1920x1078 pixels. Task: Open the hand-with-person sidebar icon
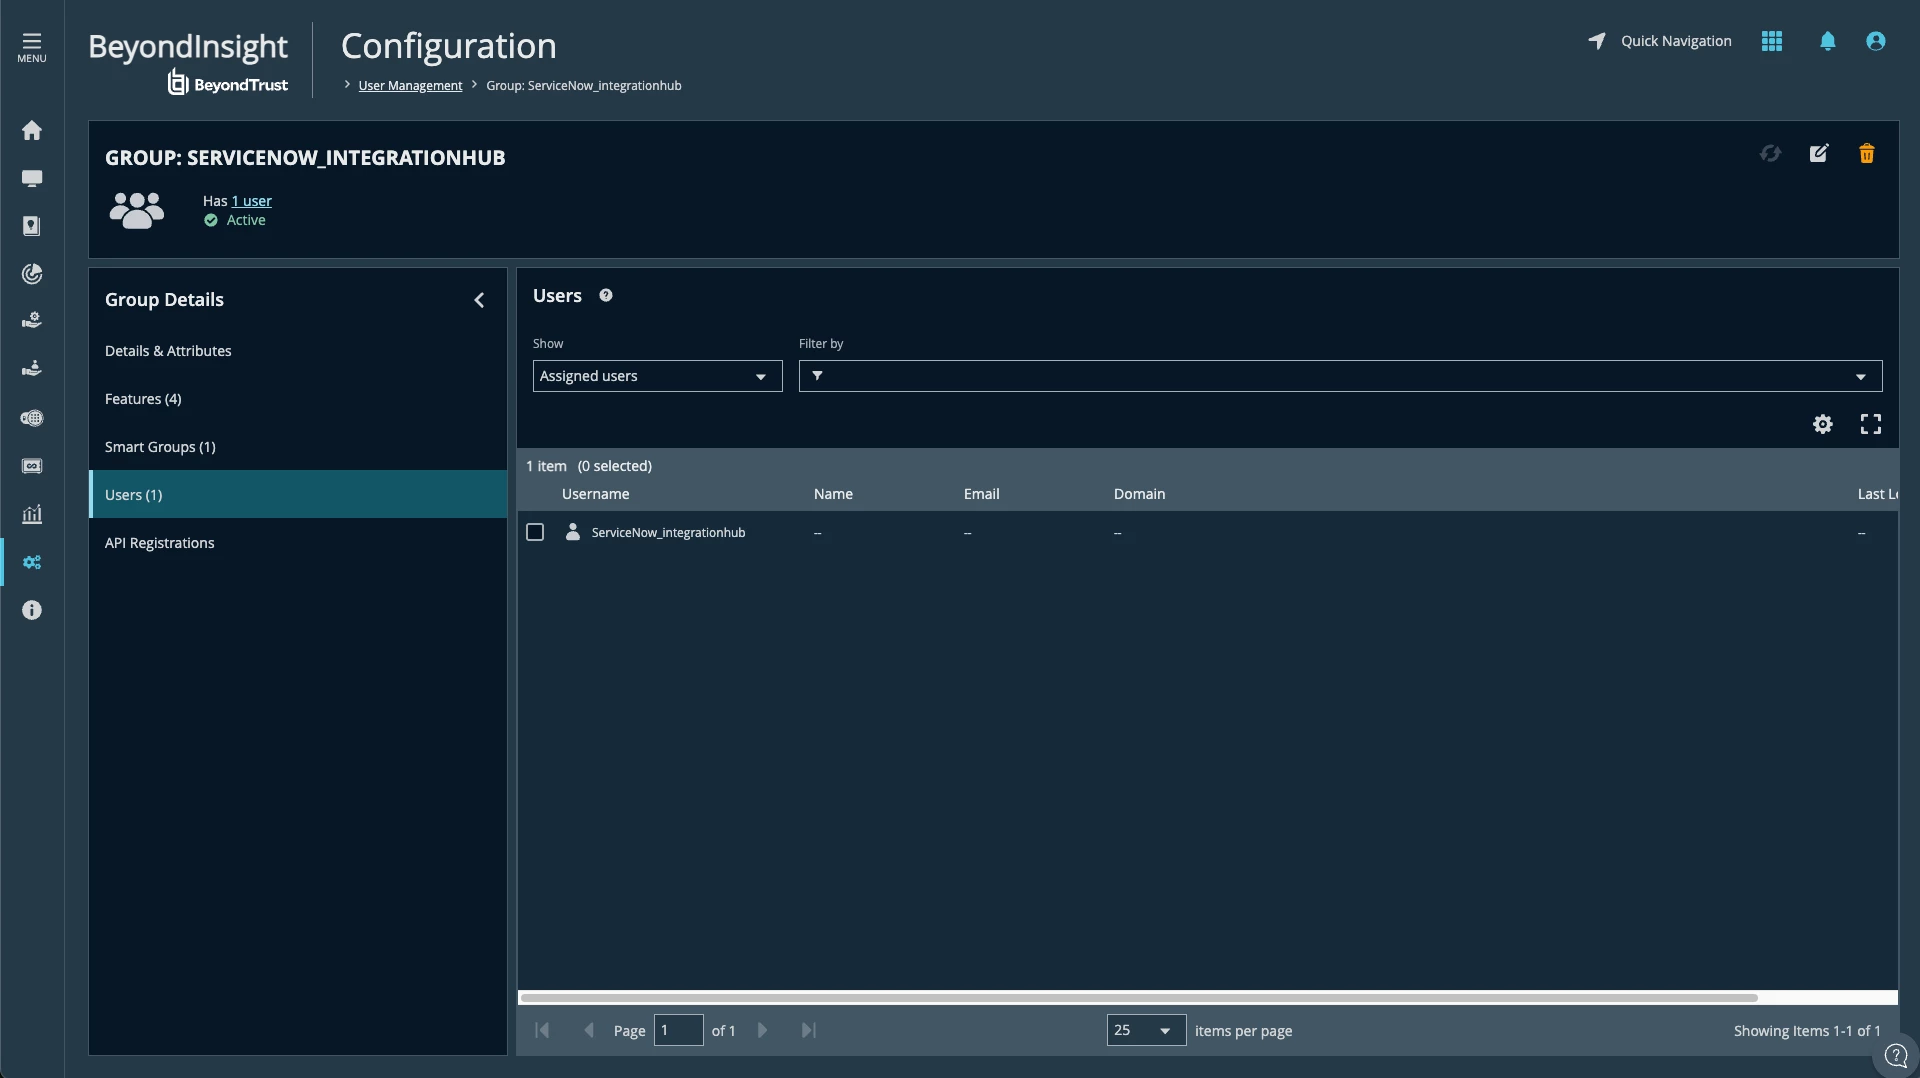[x=32, y=369]
